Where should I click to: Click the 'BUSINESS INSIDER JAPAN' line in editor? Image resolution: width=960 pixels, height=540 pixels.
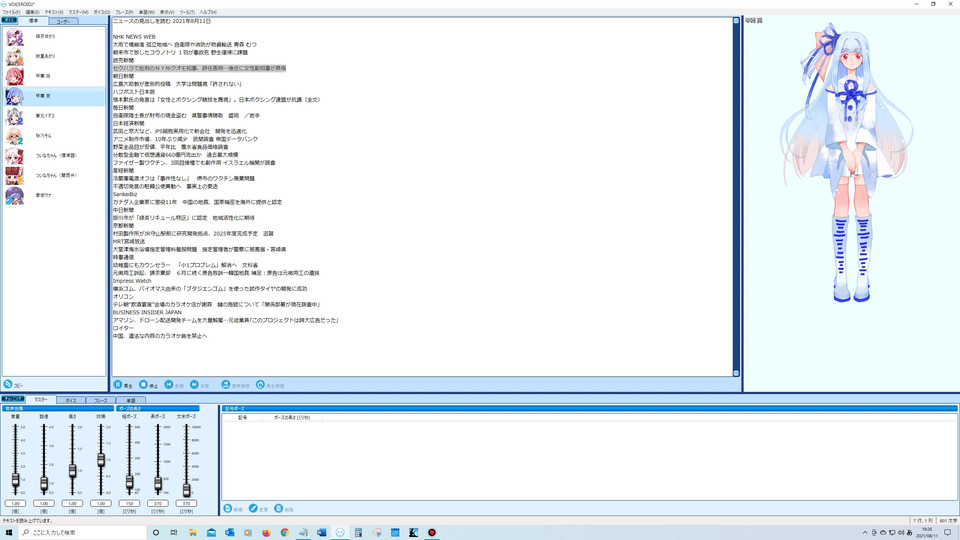point(147,312)
